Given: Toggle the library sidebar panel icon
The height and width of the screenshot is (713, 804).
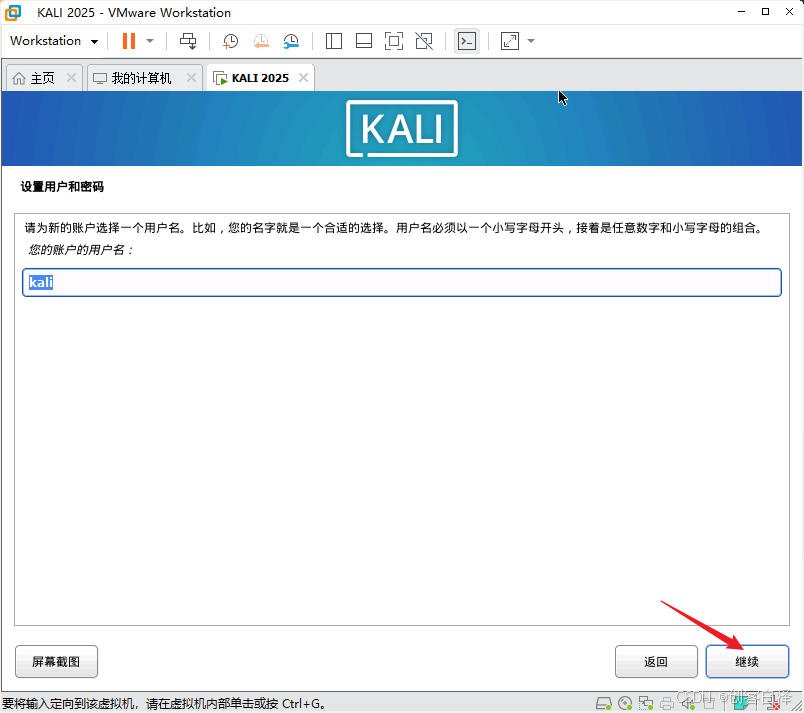Looking at the screenshot, I should (334, 41).
